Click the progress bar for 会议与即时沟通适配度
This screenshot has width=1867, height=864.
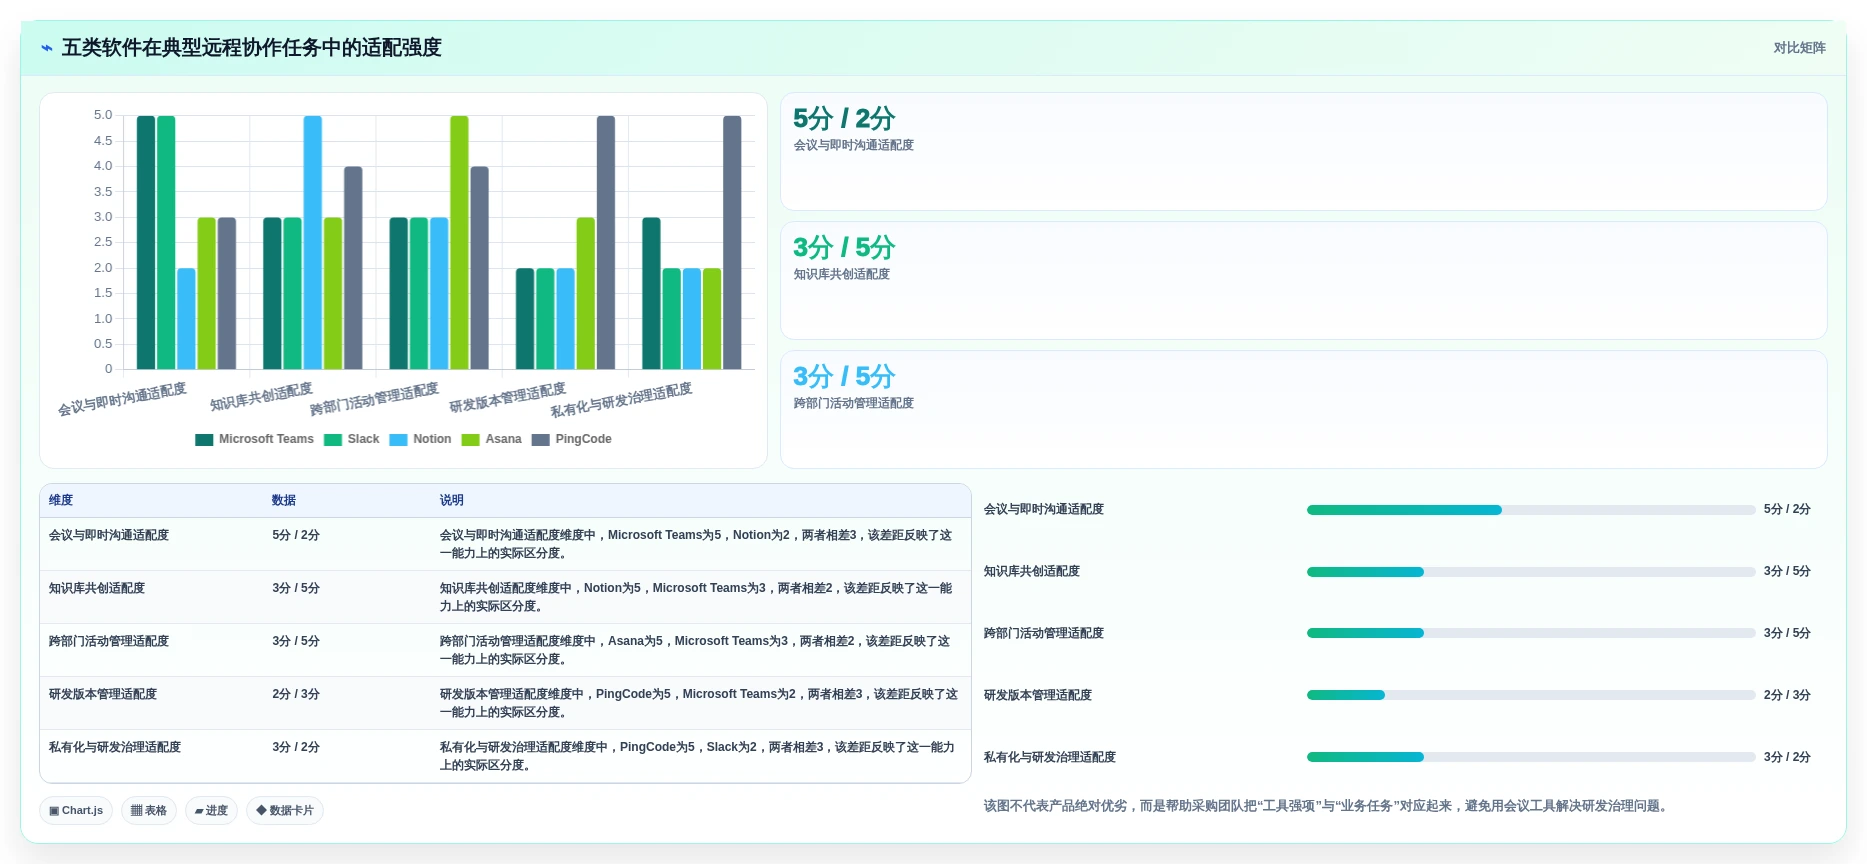pyautogui.click(x=1531, y=510)
